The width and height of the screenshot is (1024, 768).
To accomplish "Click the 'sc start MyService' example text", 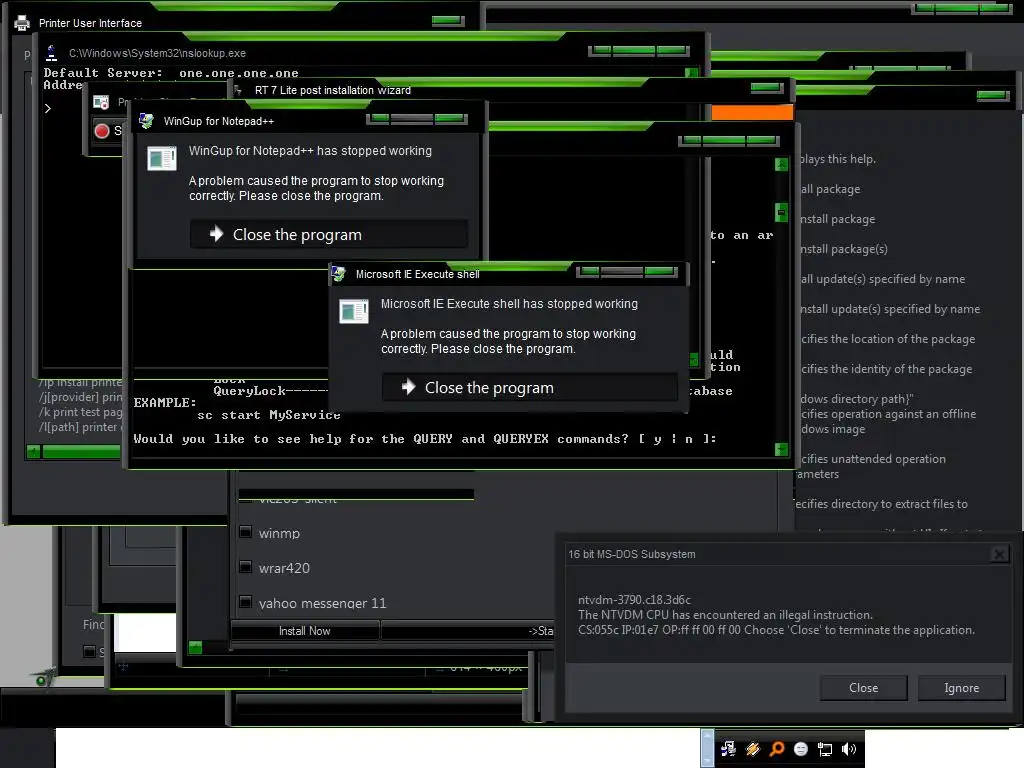I will [x=268, y=415].
